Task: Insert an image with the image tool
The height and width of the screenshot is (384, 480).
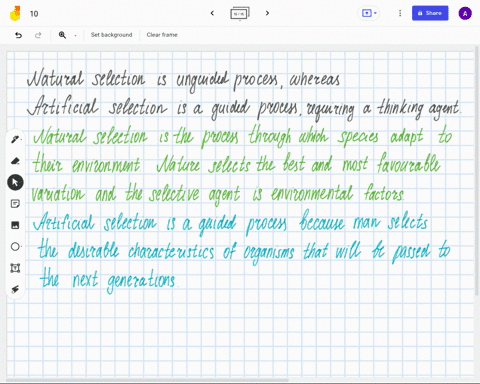Action: click(15, 225)
